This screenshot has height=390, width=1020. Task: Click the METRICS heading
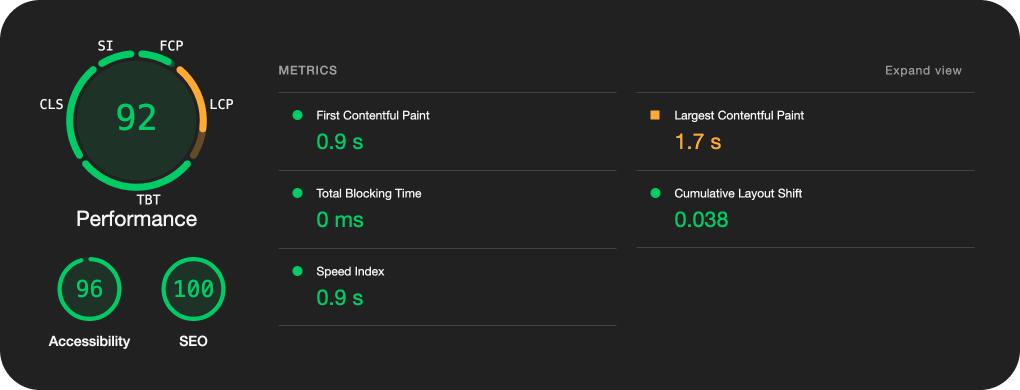308,70
